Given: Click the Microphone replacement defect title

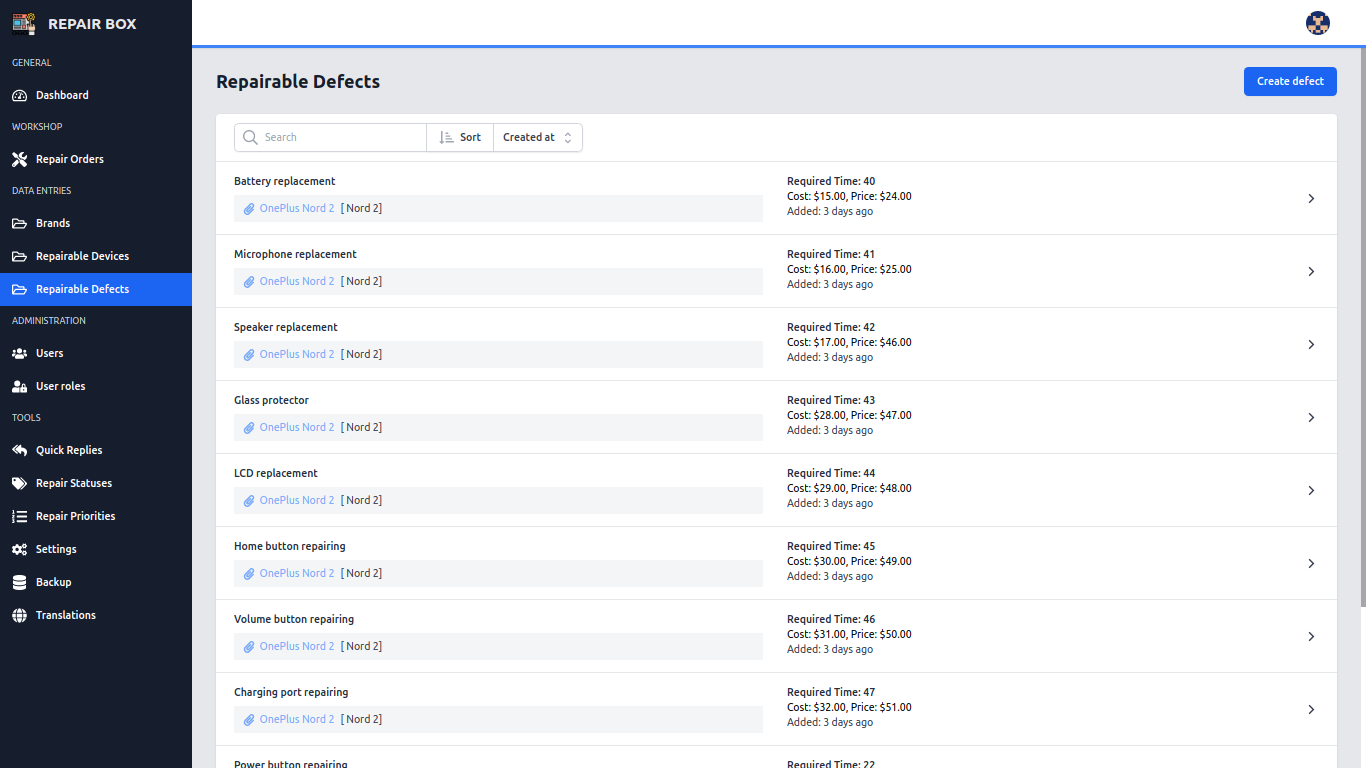Looking at the screenshot, I should pos(295,254).
